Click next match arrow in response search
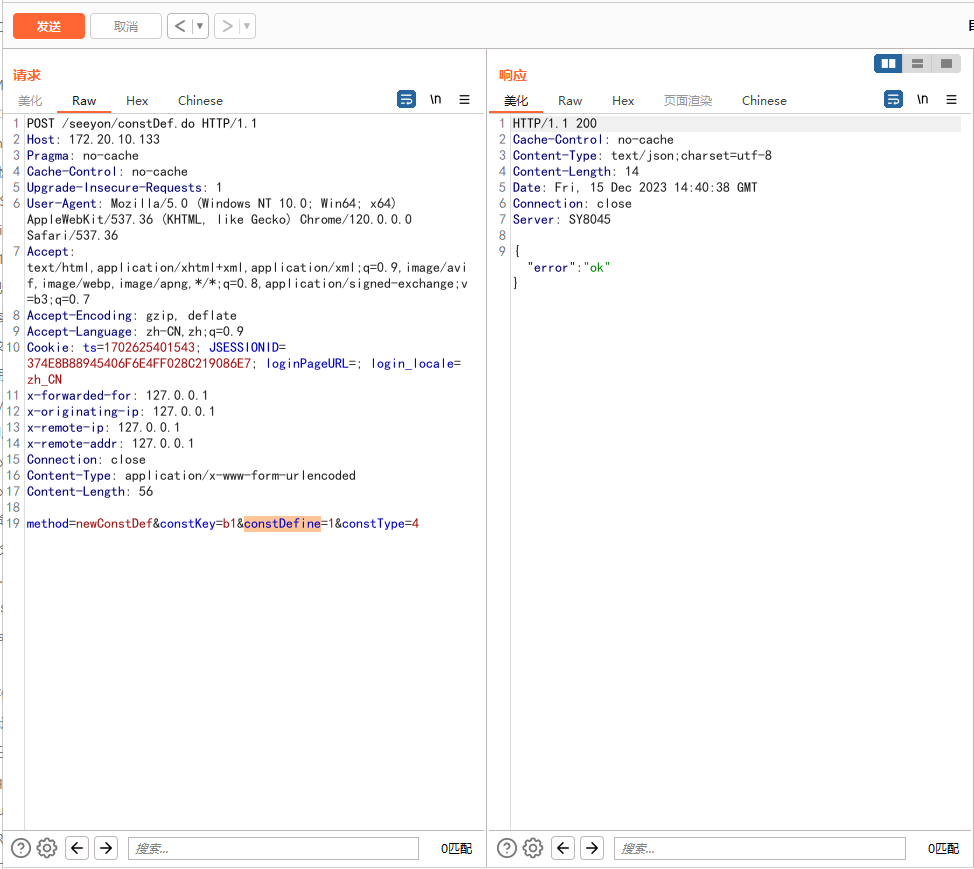This screenshot has width=974, height=869. 592,848
